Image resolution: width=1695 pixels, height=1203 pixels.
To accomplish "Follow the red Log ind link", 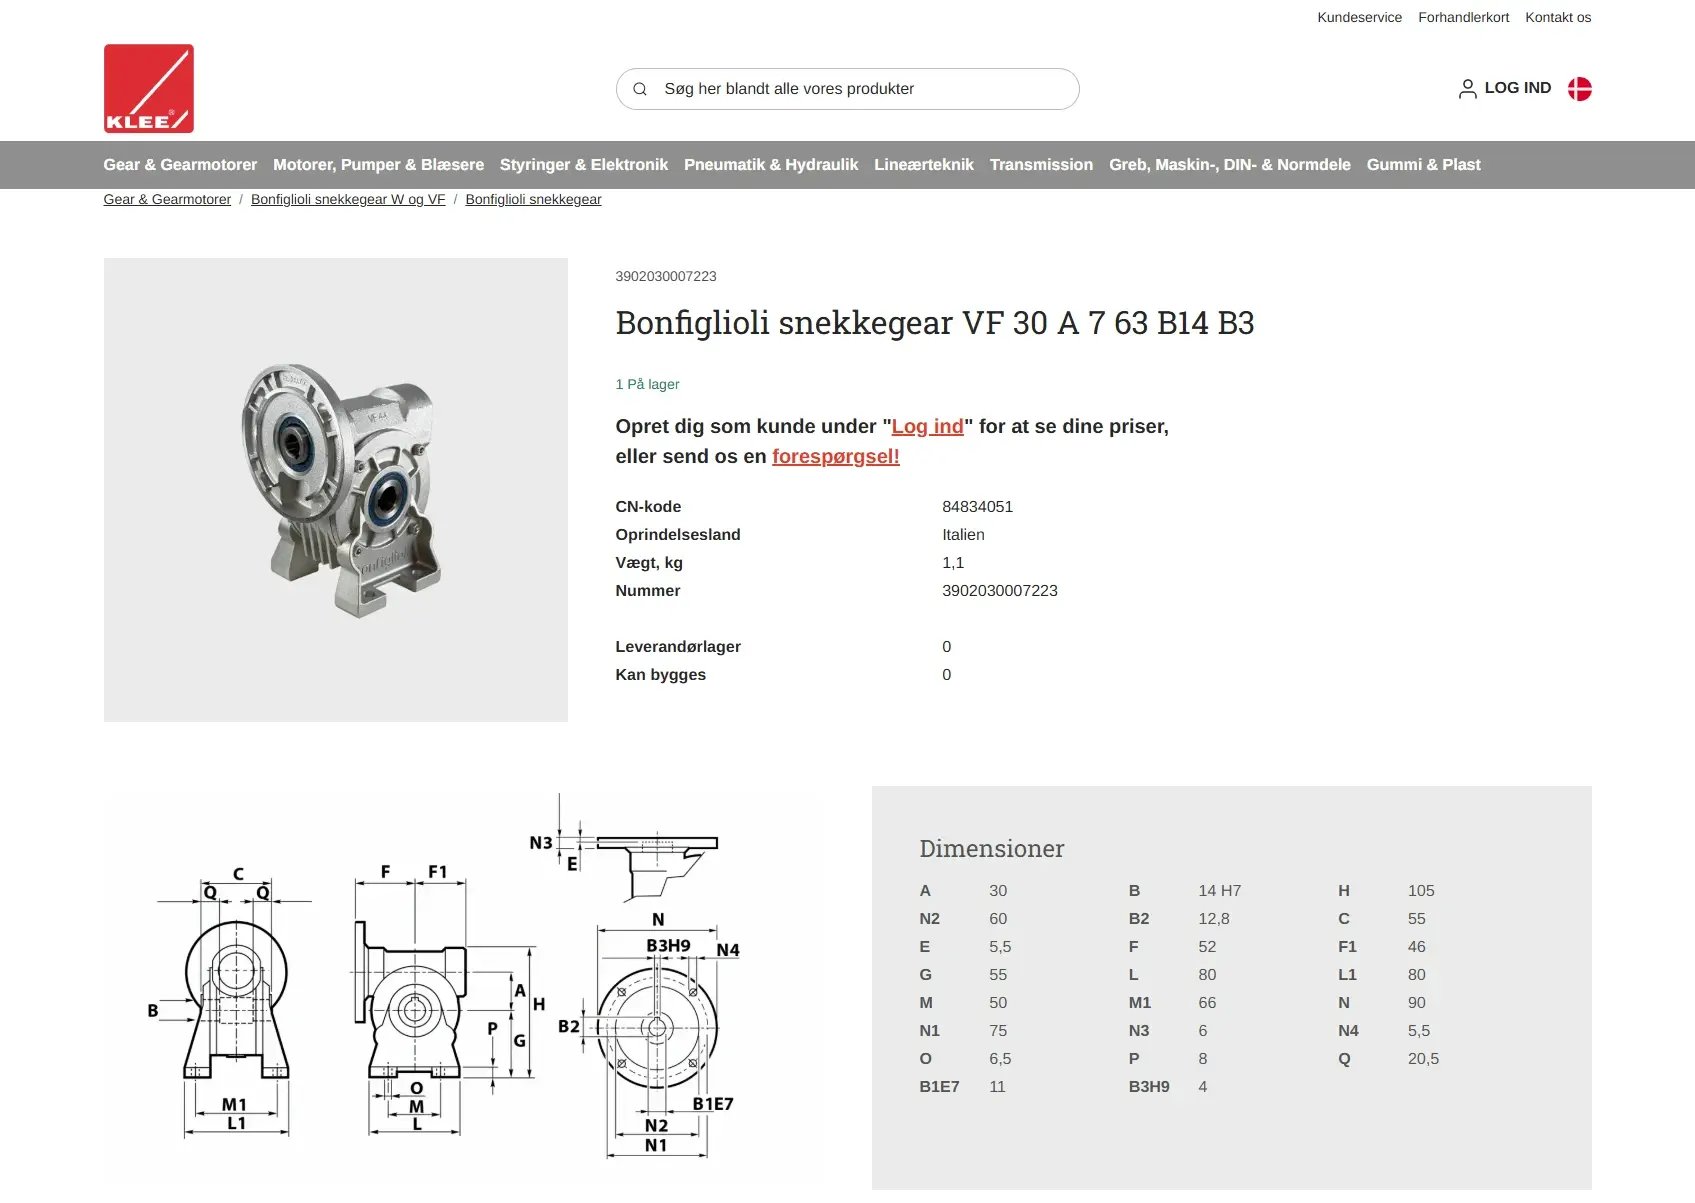I will click(927, 426).
